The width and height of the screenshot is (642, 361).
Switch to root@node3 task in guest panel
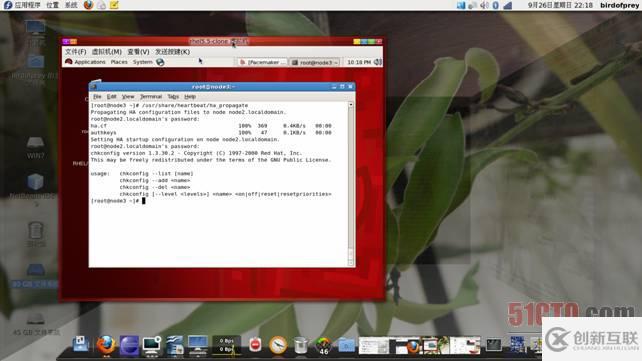pos(314,62)
